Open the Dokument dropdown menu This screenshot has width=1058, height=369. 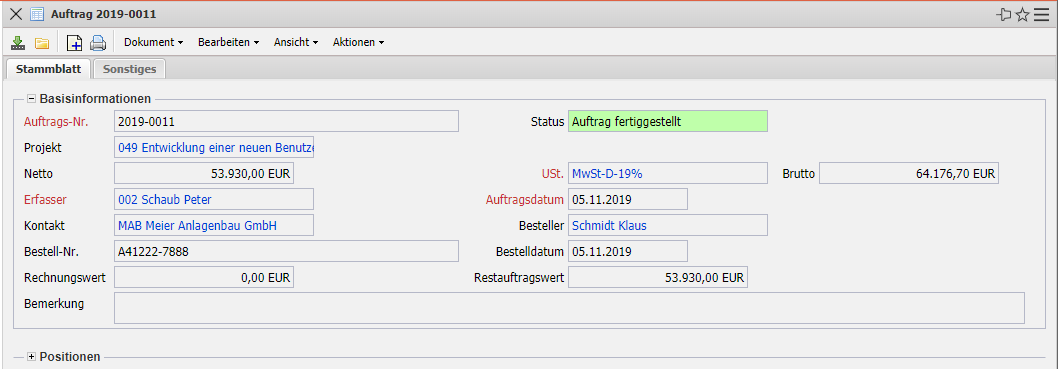point(154,42)
